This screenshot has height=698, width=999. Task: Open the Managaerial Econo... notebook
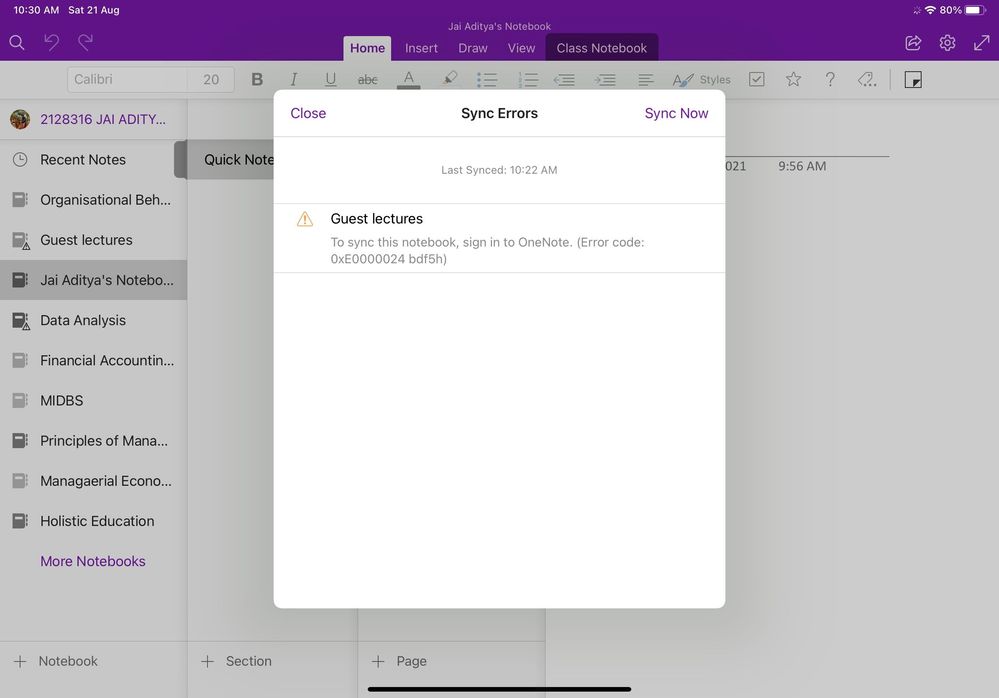94,481
